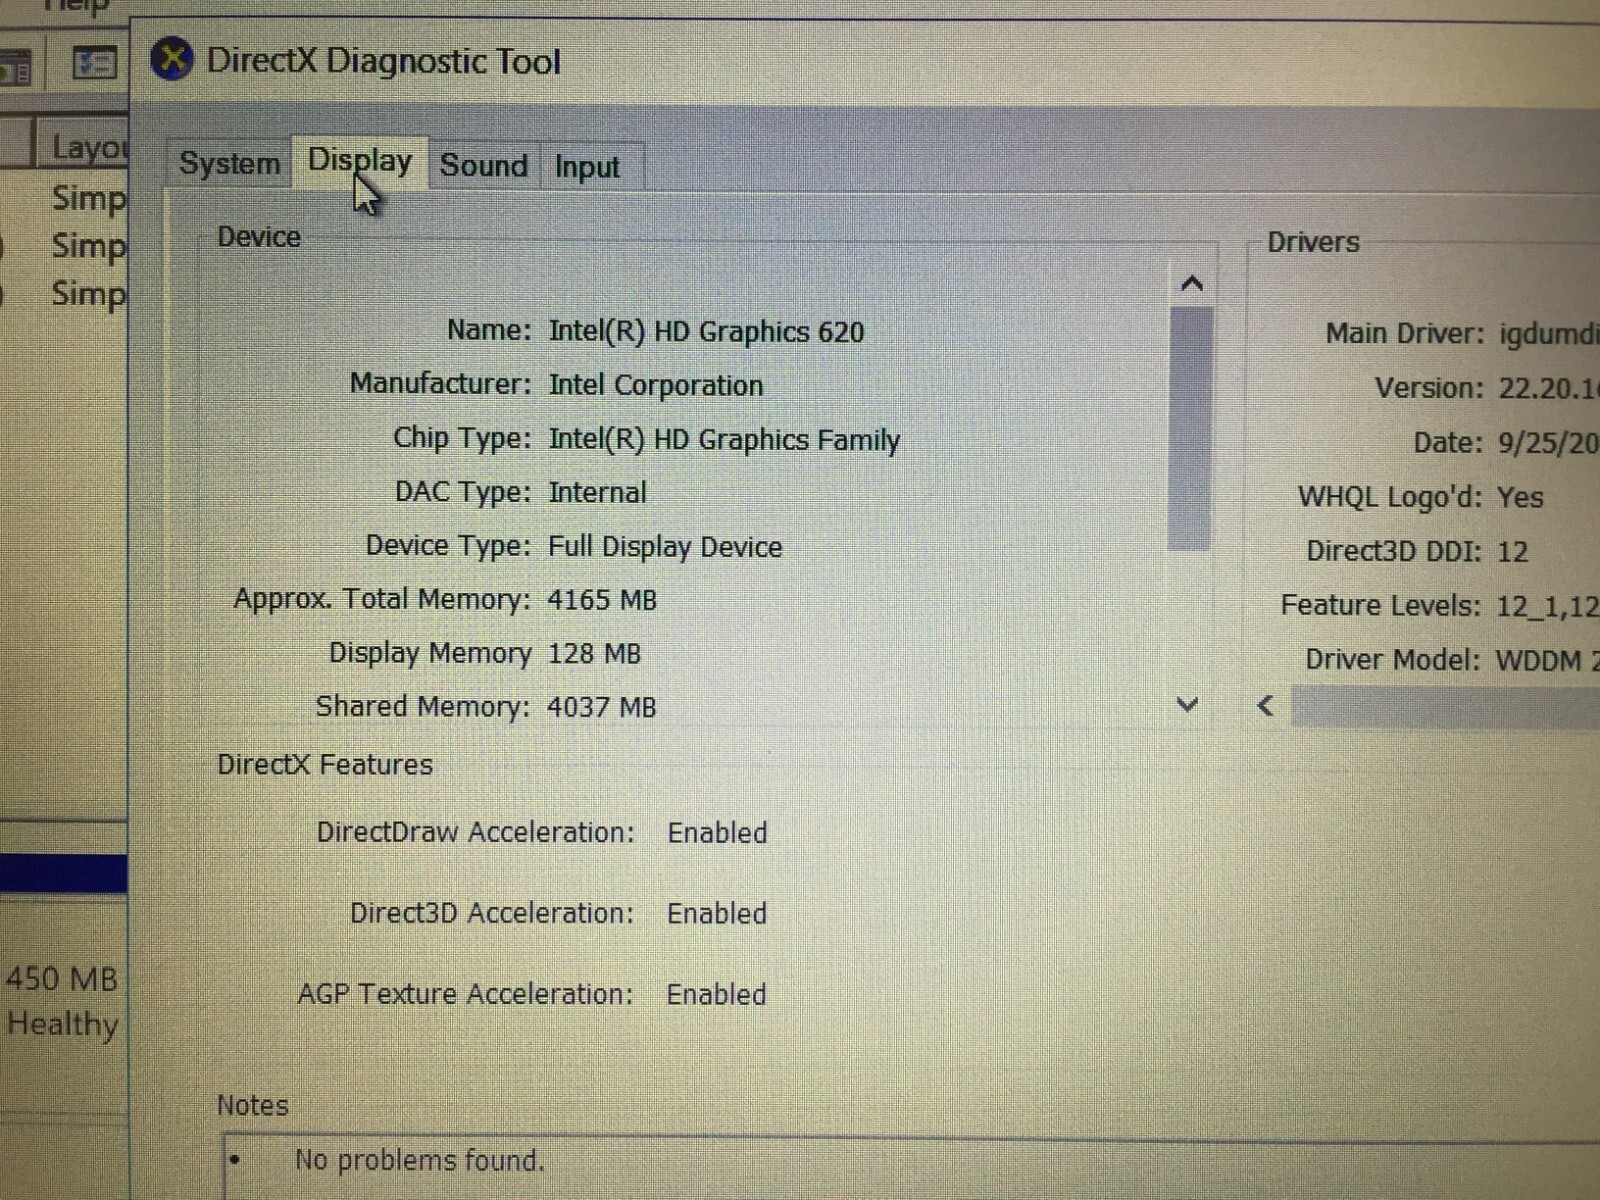Viewport: 1600px width, 1200px height.
Task: Click the background window leftmost toolbar icon
Action: pyautogui.click(x=15, y=68)
